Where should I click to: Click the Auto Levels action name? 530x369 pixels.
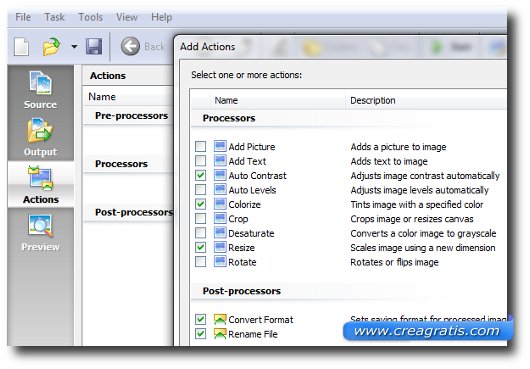pos(252,190)
